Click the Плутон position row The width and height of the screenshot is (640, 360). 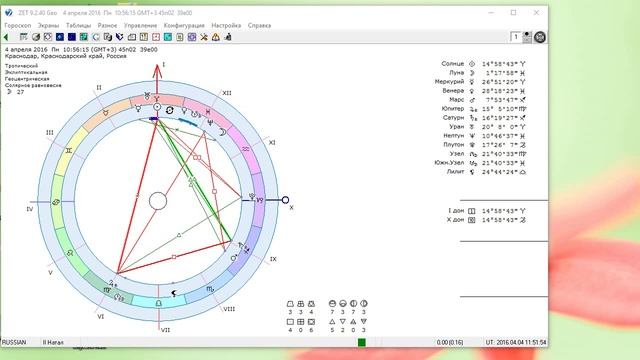[485, 144]
